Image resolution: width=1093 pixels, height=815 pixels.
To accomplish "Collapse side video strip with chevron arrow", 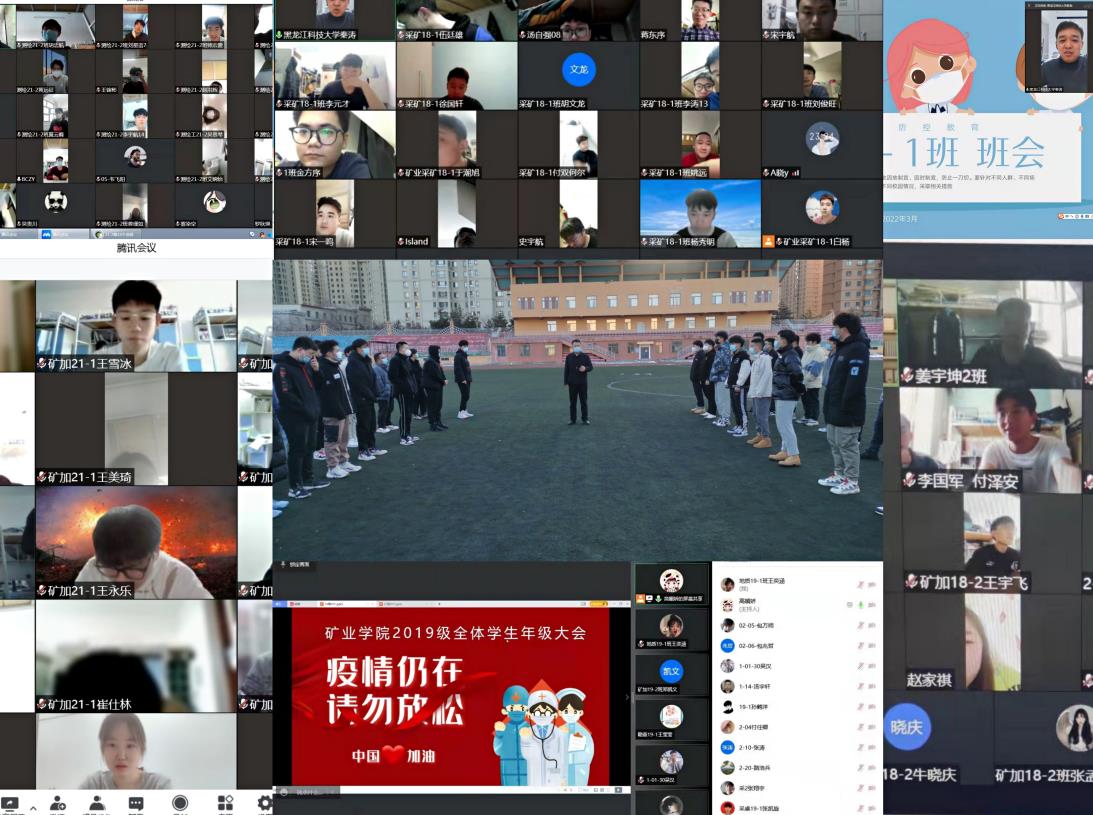I will pyautogui.click(x=628, y=697).
